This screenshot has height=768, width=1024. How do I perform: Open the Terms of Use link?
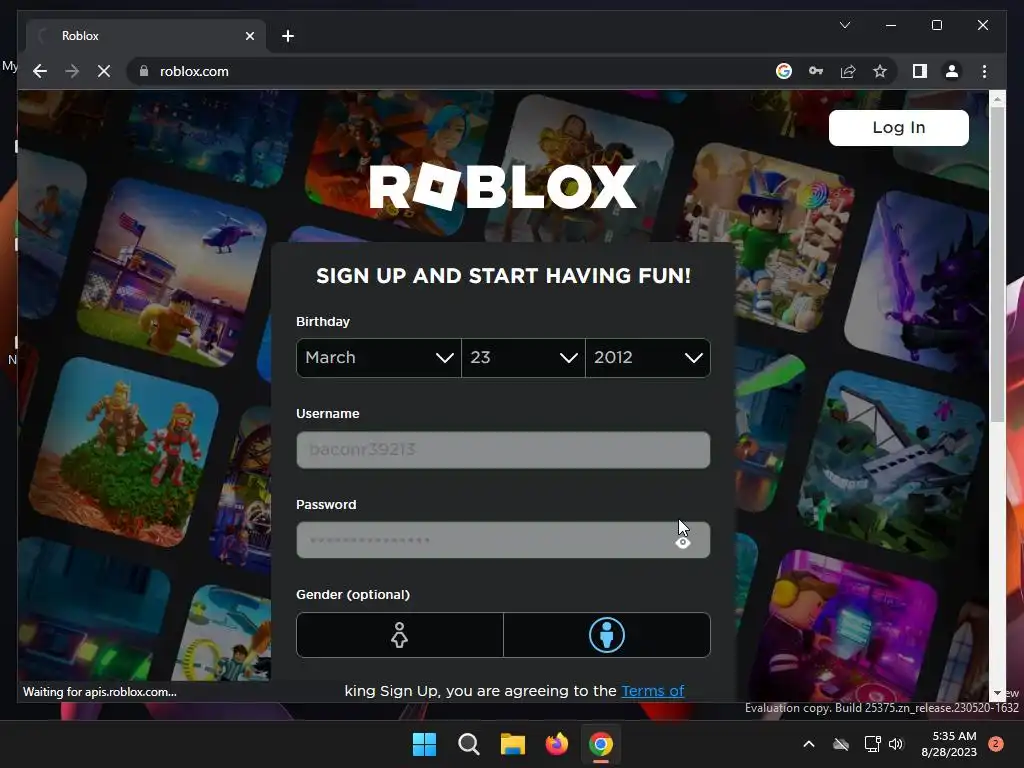click(x=652, y=691)
